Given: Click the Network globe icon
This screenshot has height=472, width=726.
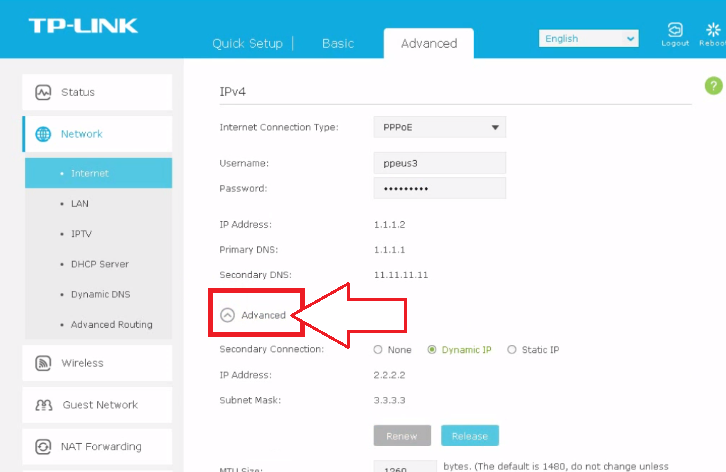Looking at the screenshot, I should pos(43,134).
